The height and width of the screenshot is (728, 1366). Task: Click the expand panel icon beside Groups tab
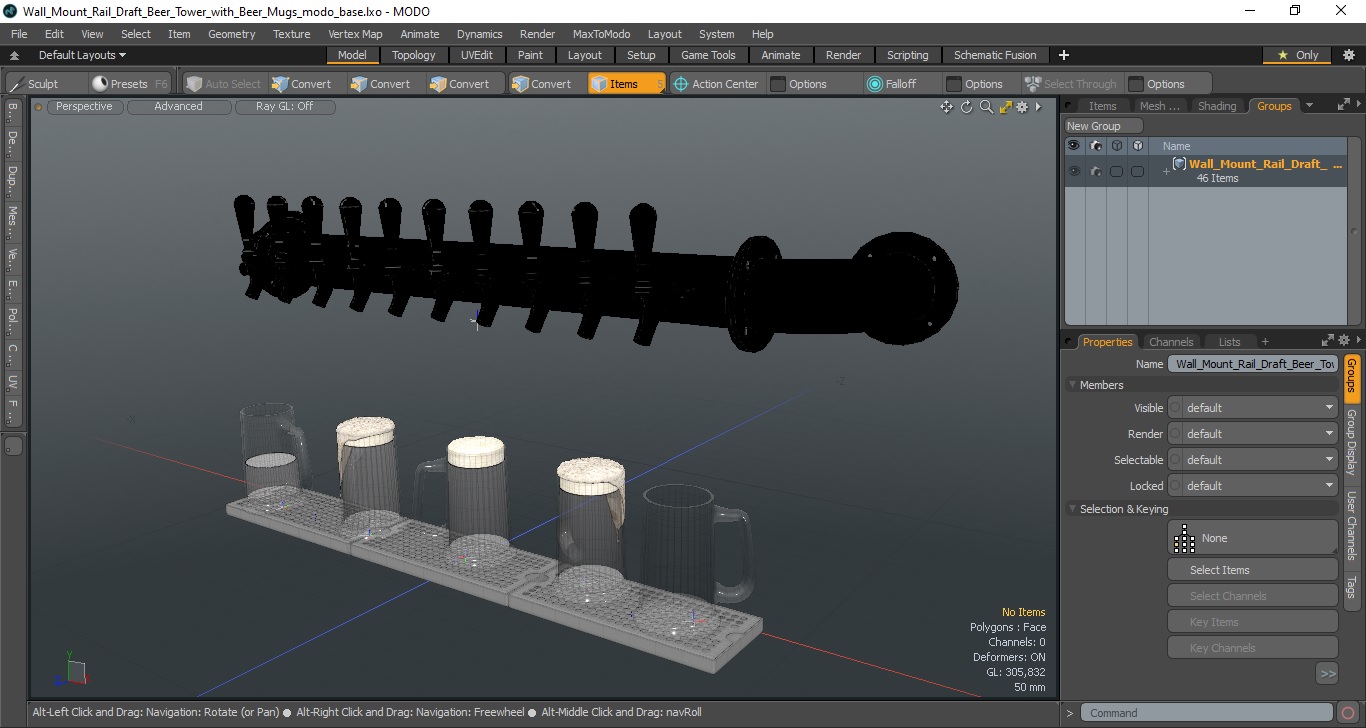coord(1343,105)
